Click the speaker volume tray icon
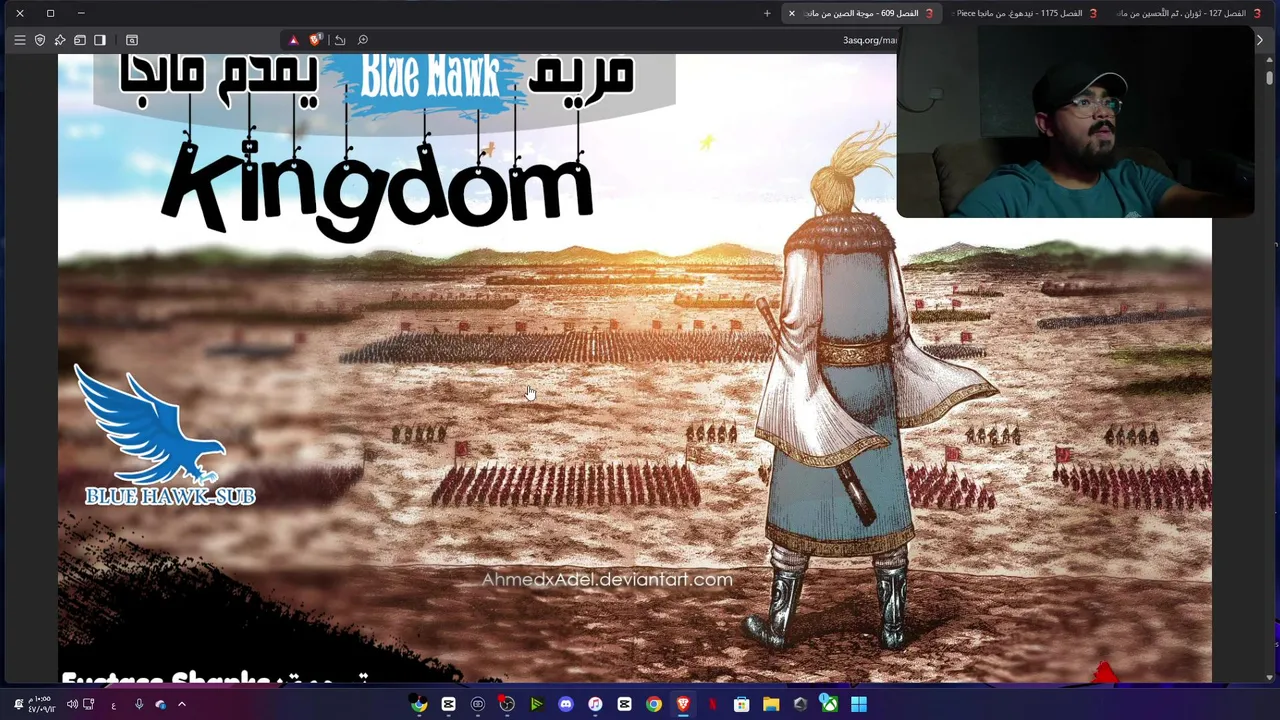Screen dimensions: 1280x720 (x=72, y=704)
